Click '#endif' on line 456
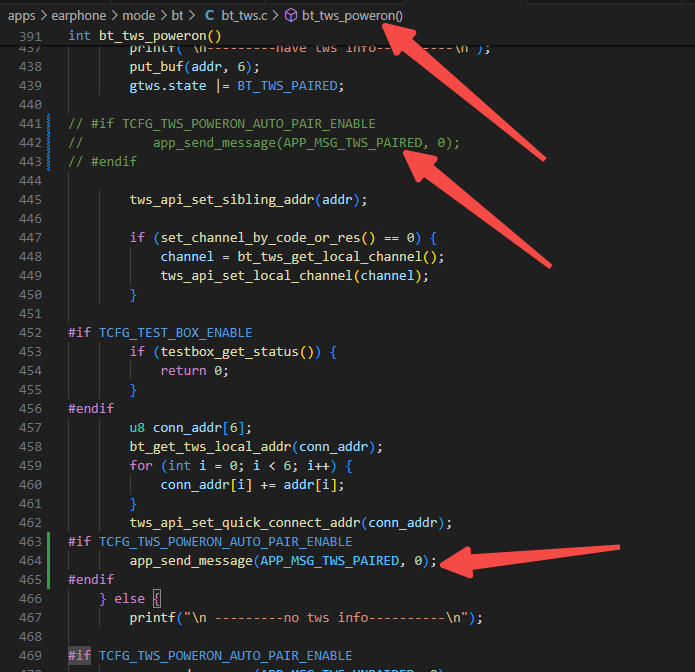Image resolution: width=695 pixels, height=672 pixels. pos(91,408)
